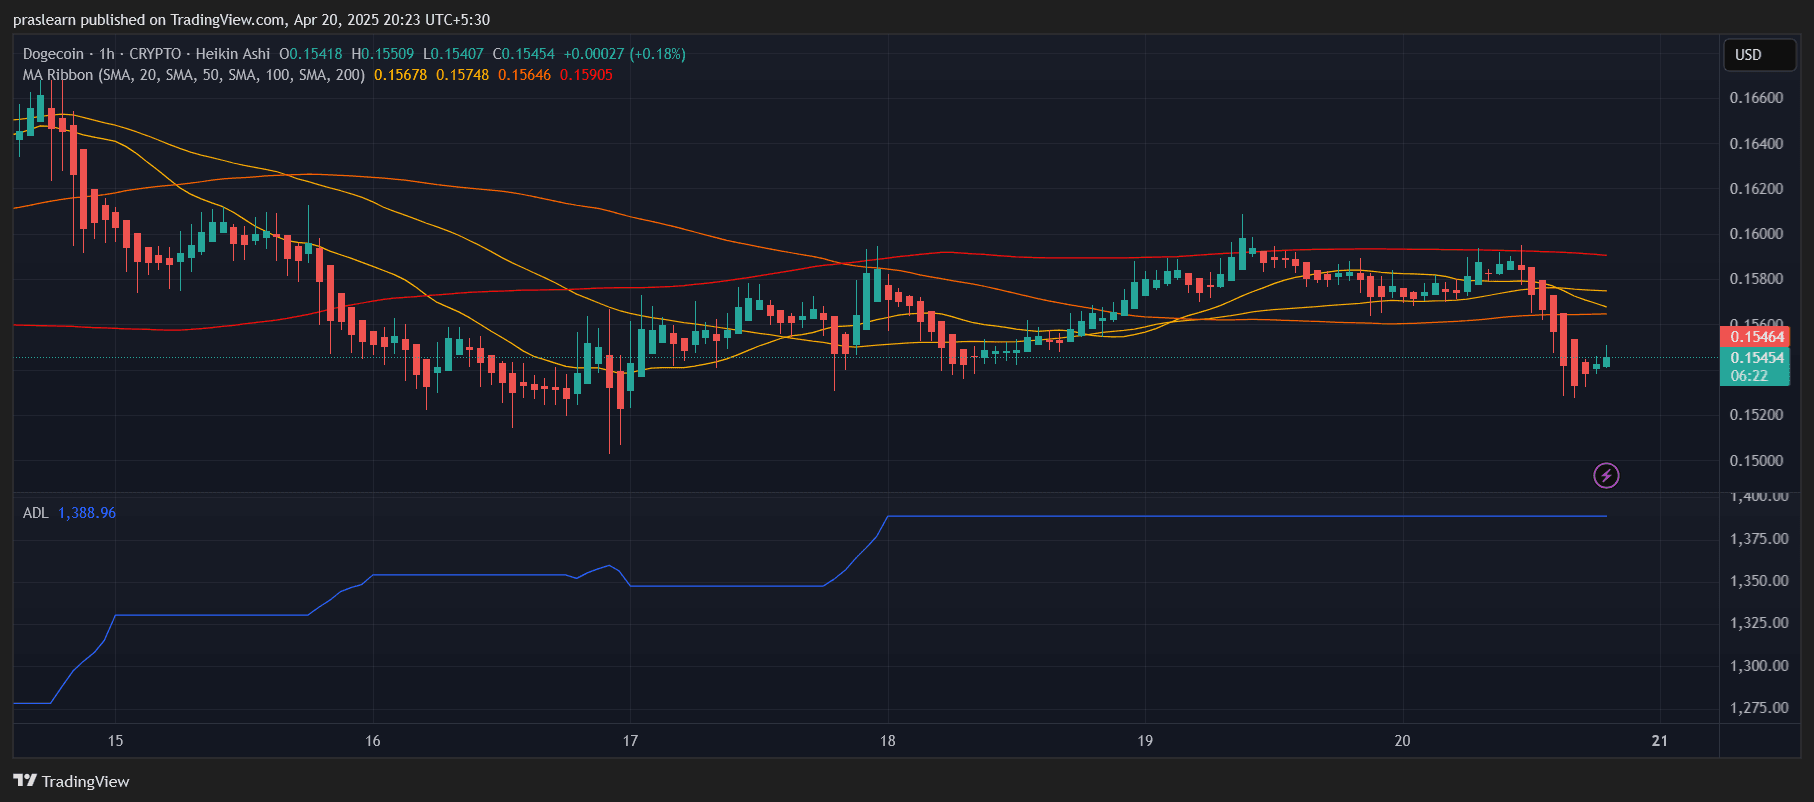The image size is (1814, 802).
Task: Click the 1,350.00 ADL axis label
Action: 1759,581
